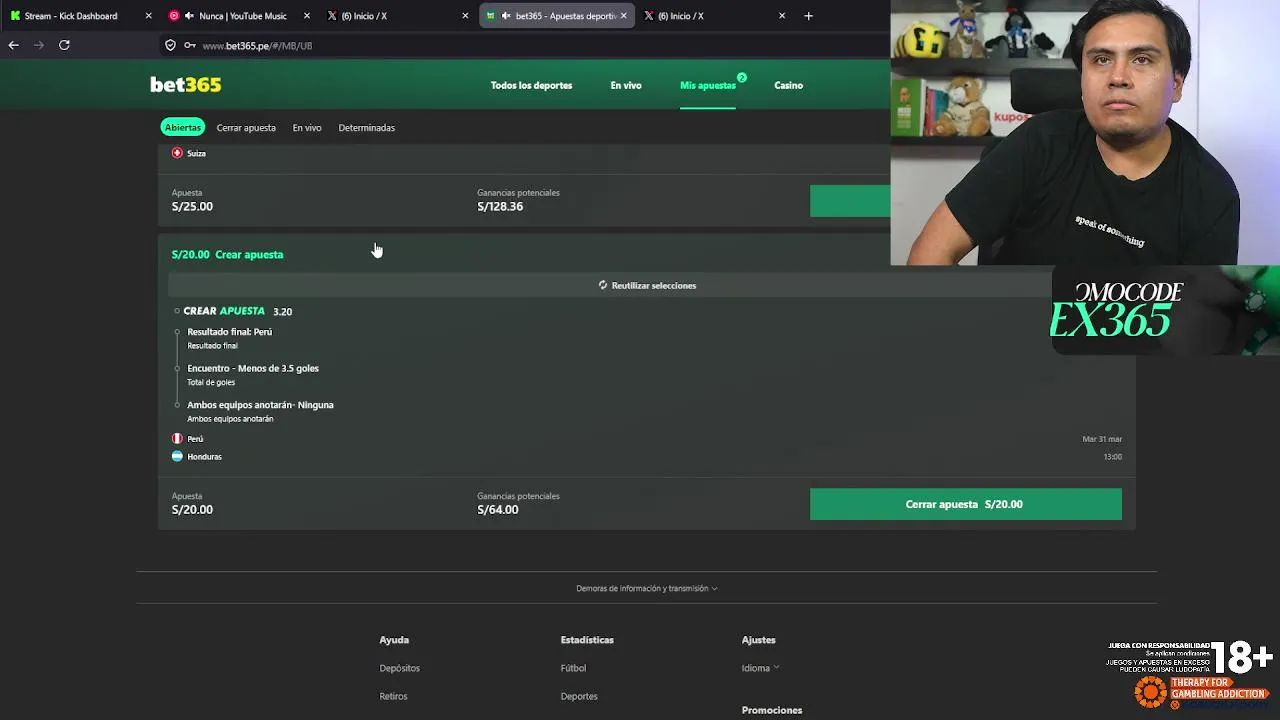
Task: Click Ambos equipos anotarán- Ninguna selection
Action: [x=260, y=405]
